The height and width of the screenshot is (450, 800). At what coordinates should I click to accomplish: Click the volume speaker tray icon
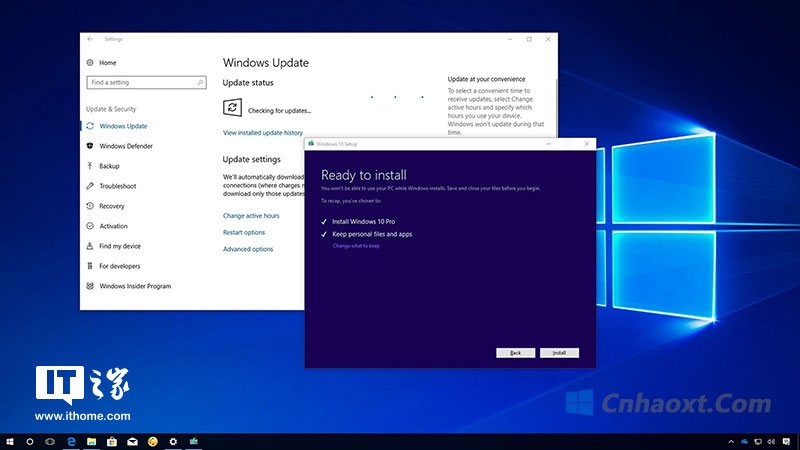click(771, 442)
